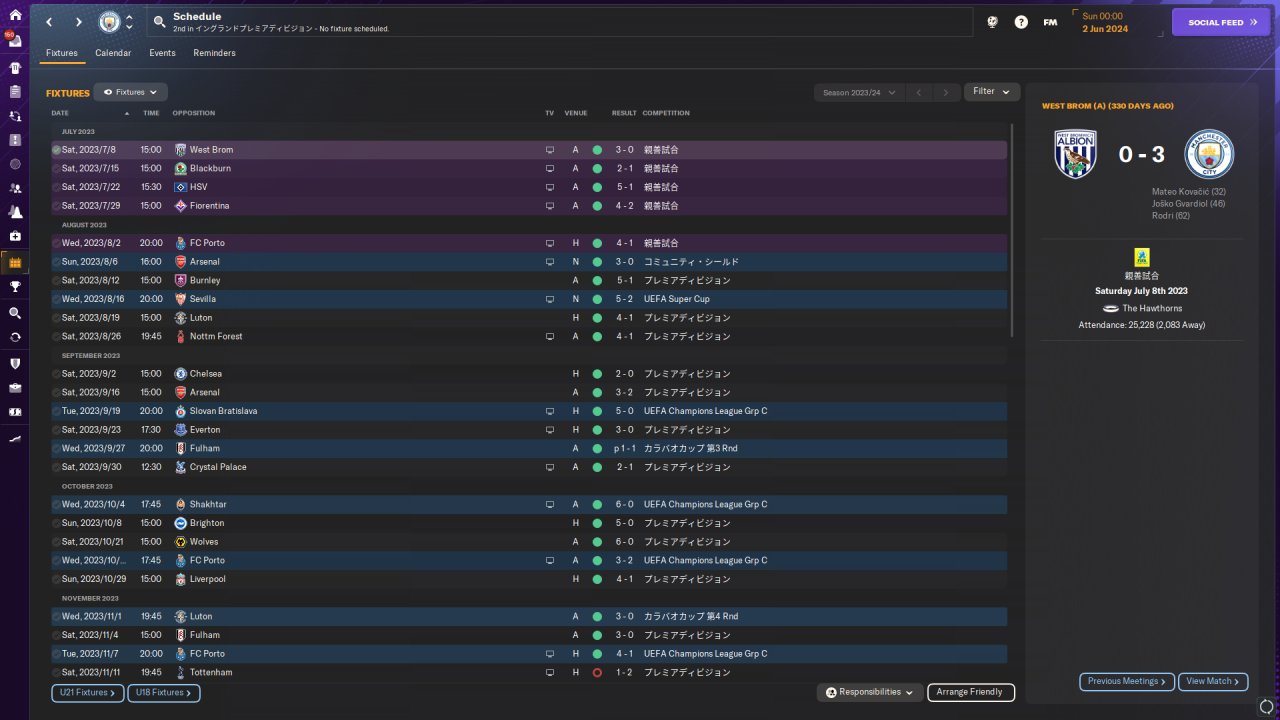Click the club switcher up-down arrows
Image resolution: width=1280 pixels, height=720 pixels.
click(x=129, y=22)
